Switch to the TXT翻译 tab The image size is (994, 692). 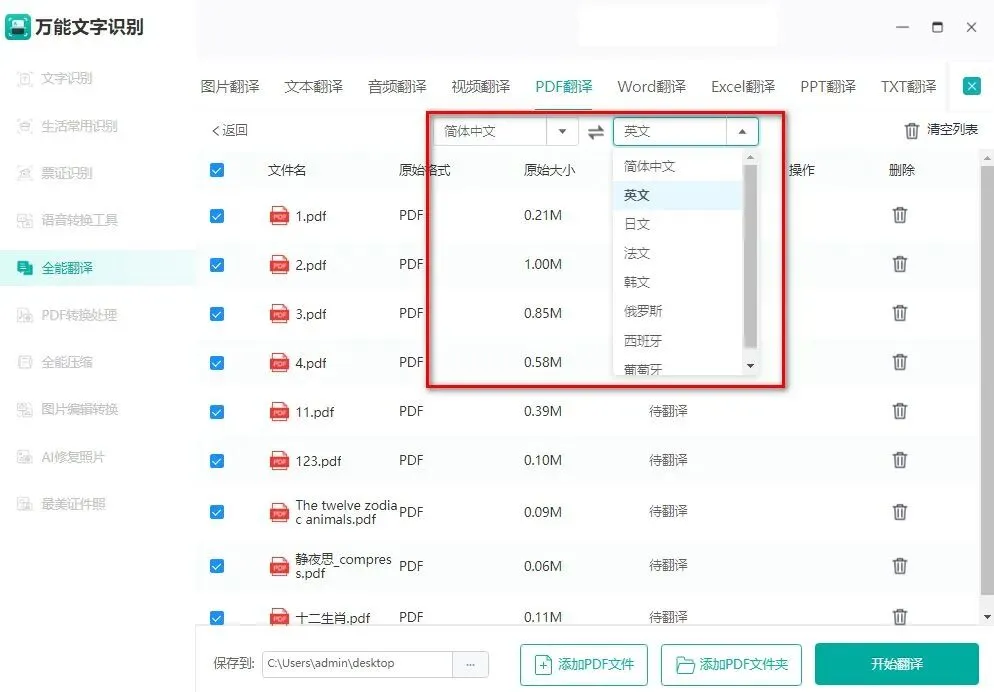coord(908,86)
